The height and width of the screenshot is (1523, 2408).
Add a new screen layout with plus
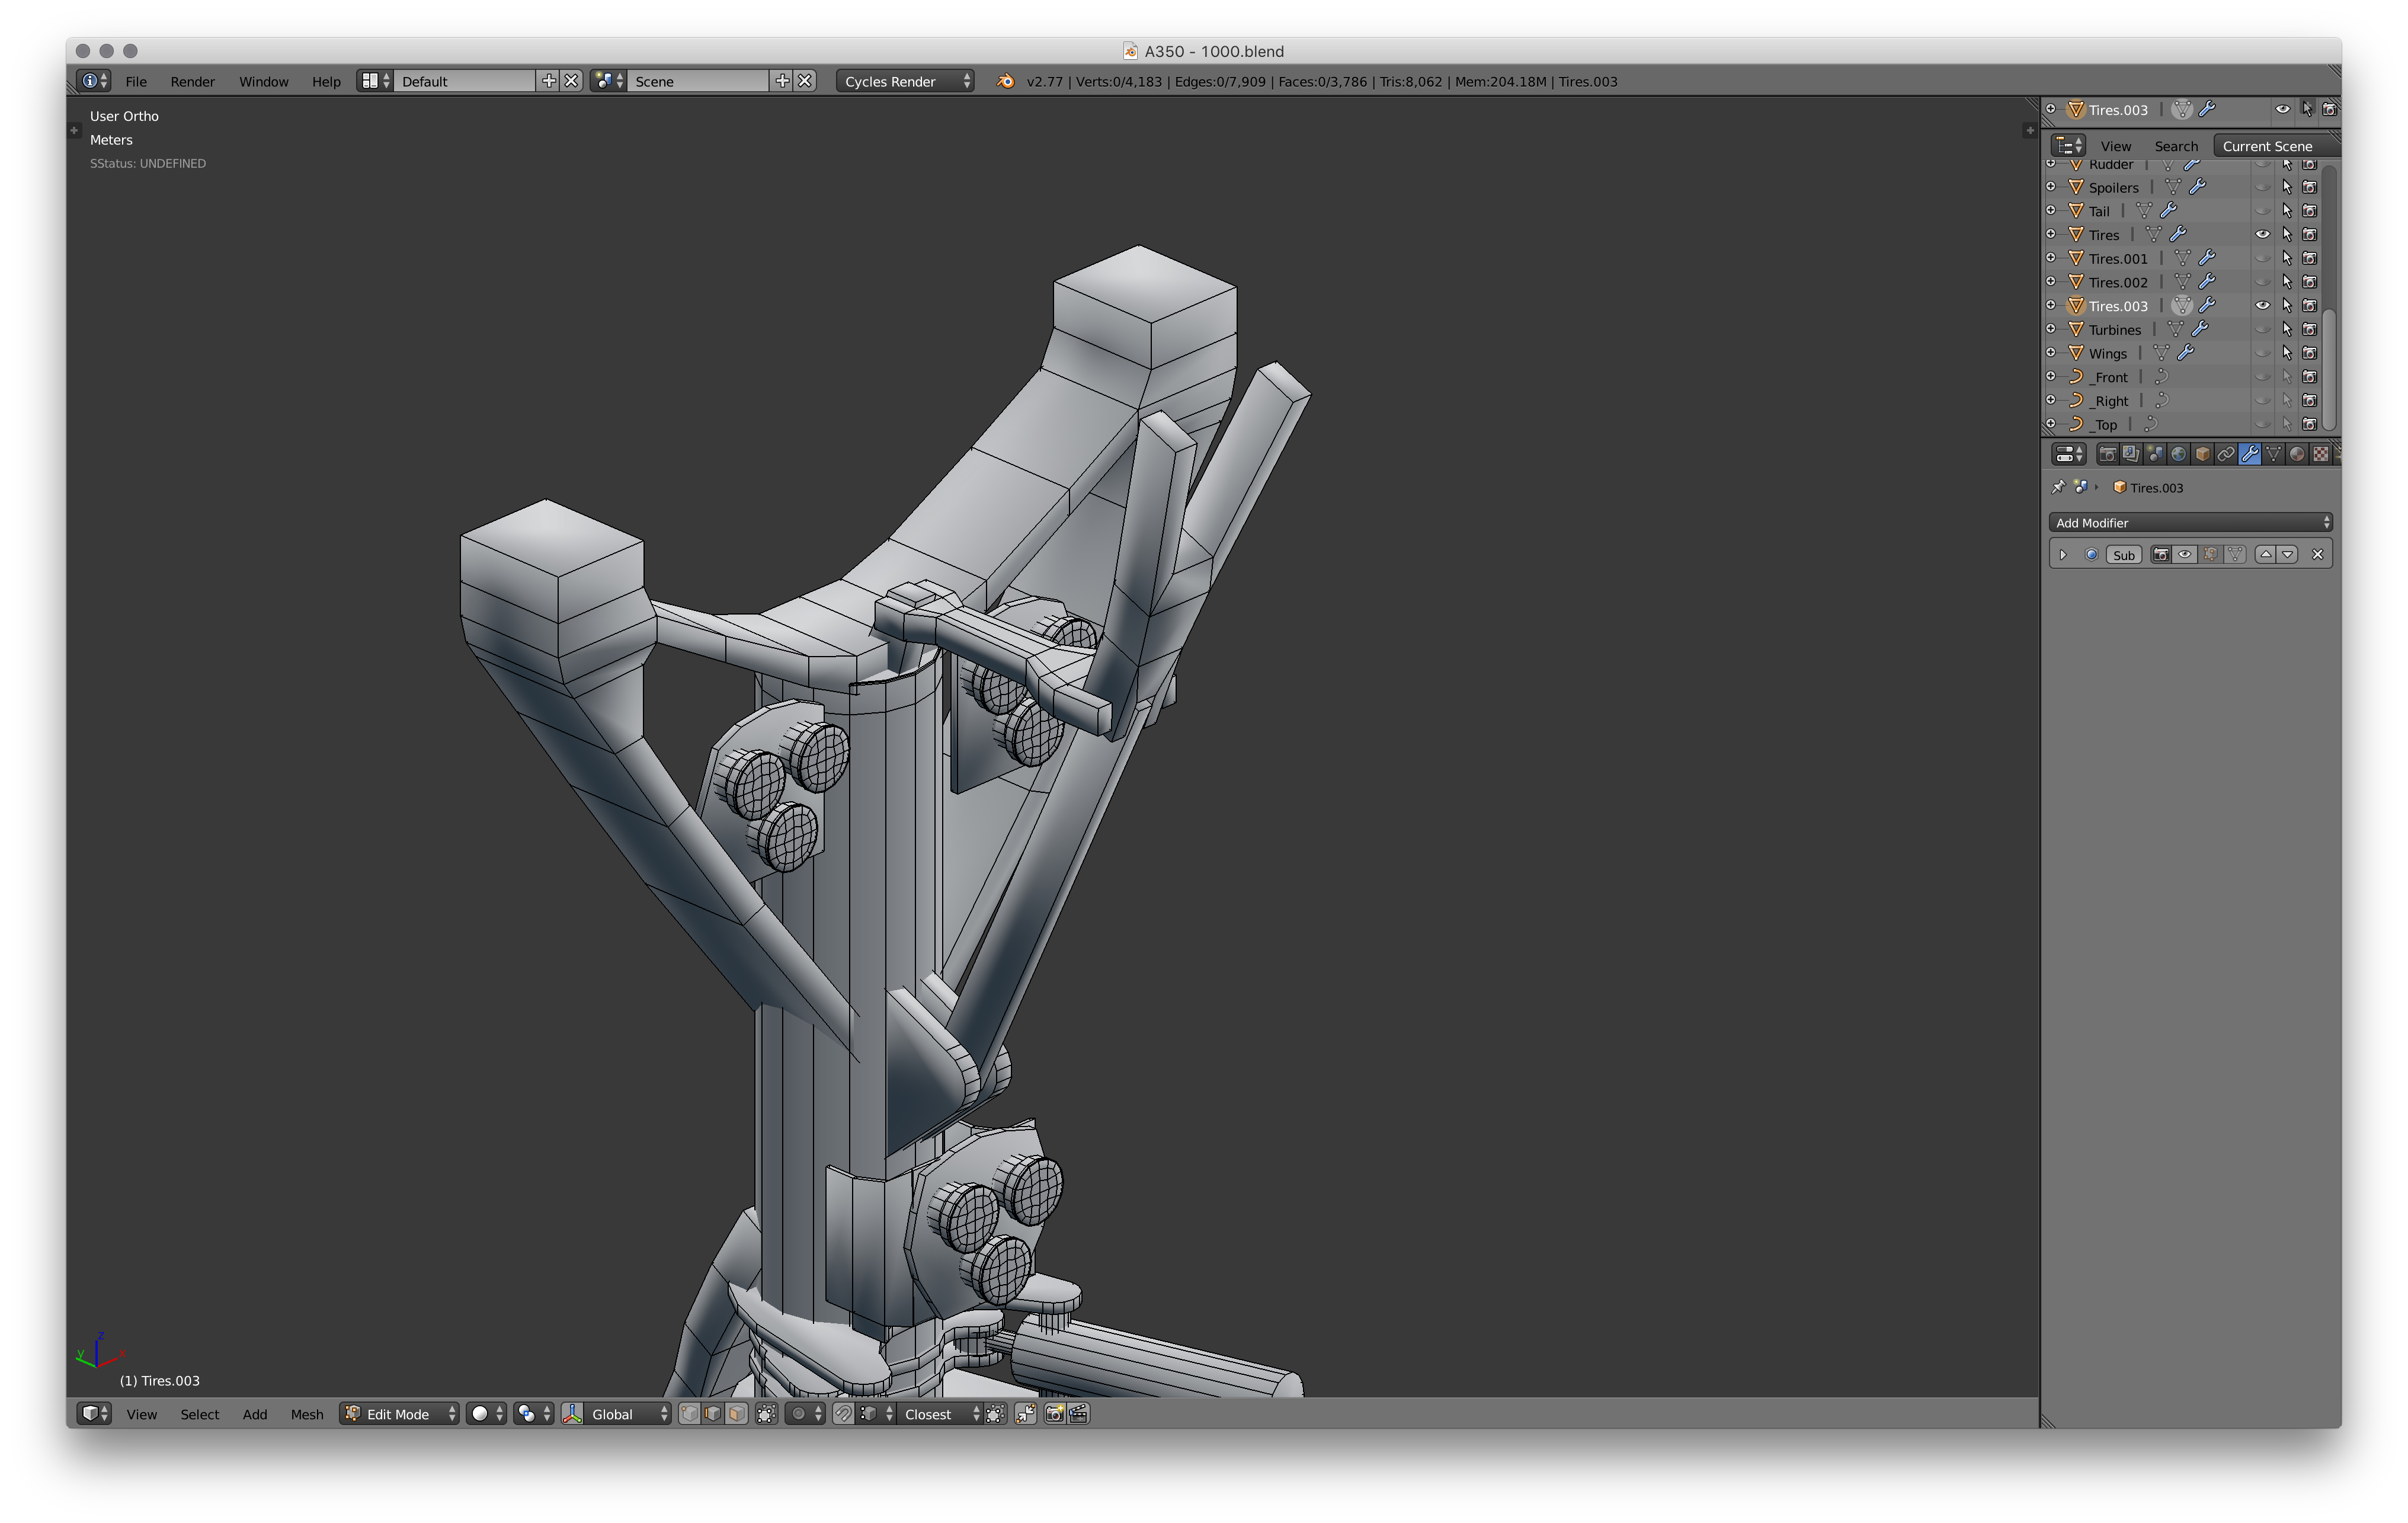pos(548,81)
